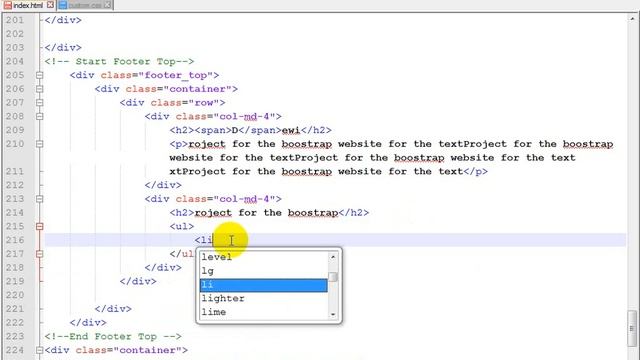Screen dimensions: 640x360
Task: Click the </div> closing tag on line 221
Action: tap(113, 309)
